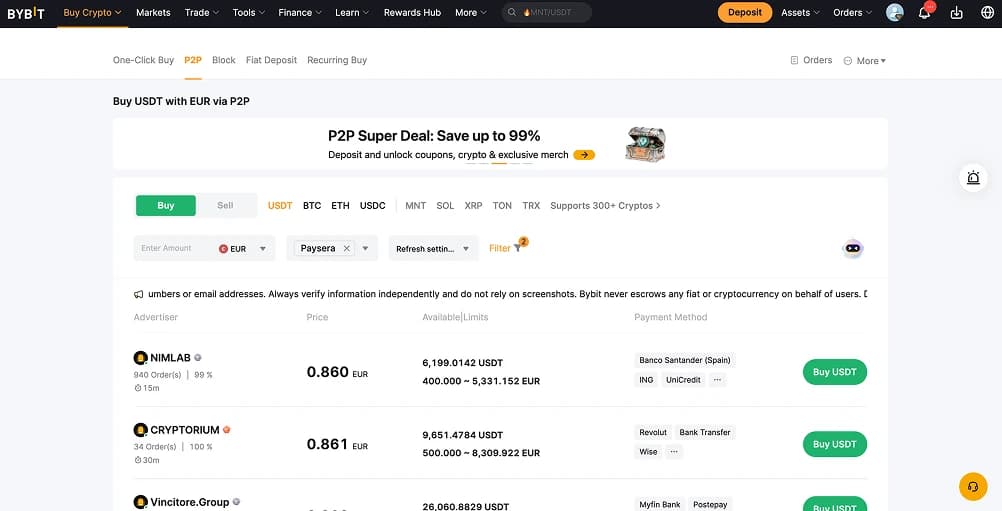The height and width of the screenshot is (511, 1002).
Task: Select USDT coin
Action: (280, 206)
